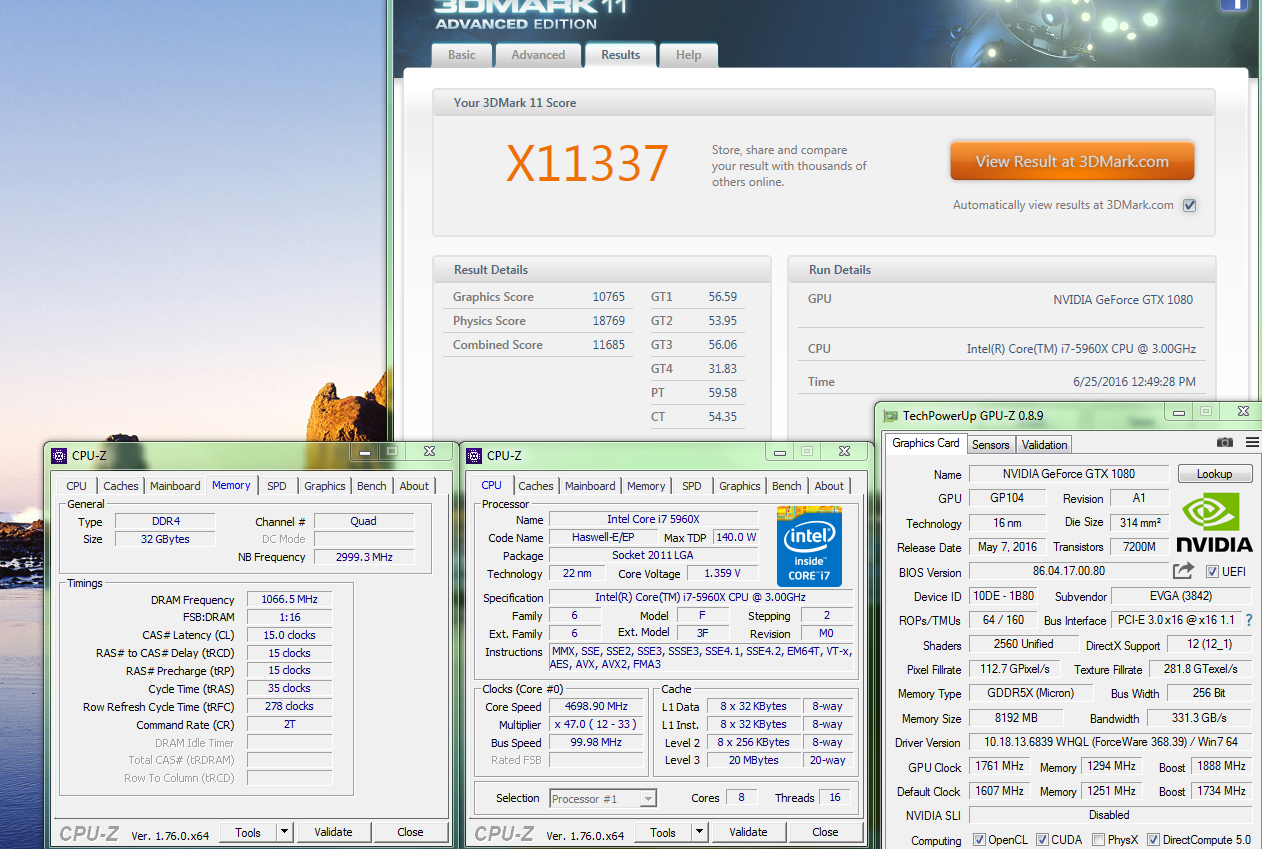Toggle the CUDA checkbox
1262x849 pixels.
tap(1042, 840)
